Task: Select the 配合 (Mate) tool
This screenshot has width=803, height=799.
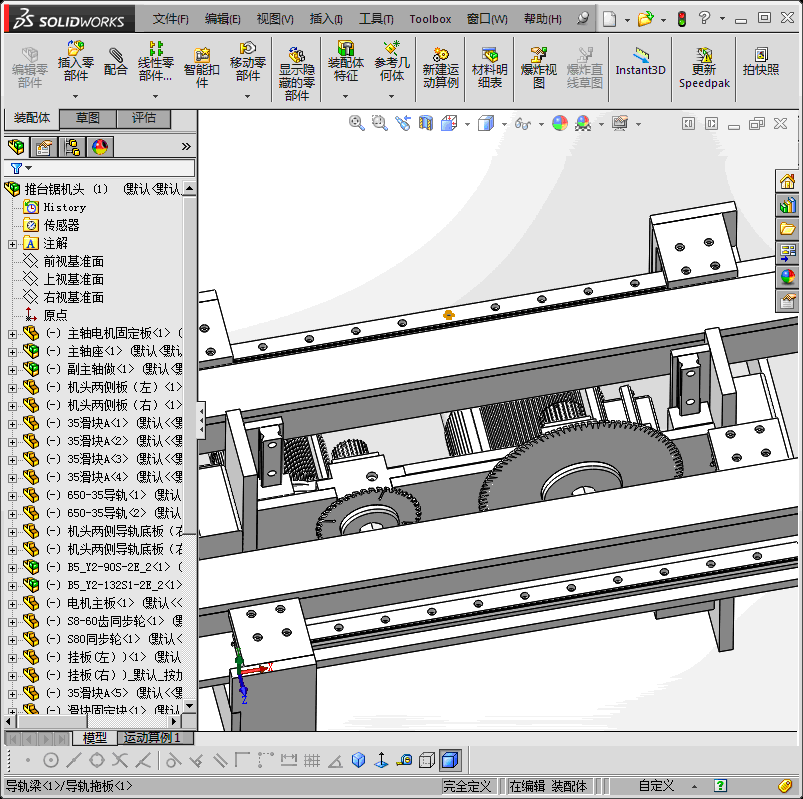Action: 116,62
